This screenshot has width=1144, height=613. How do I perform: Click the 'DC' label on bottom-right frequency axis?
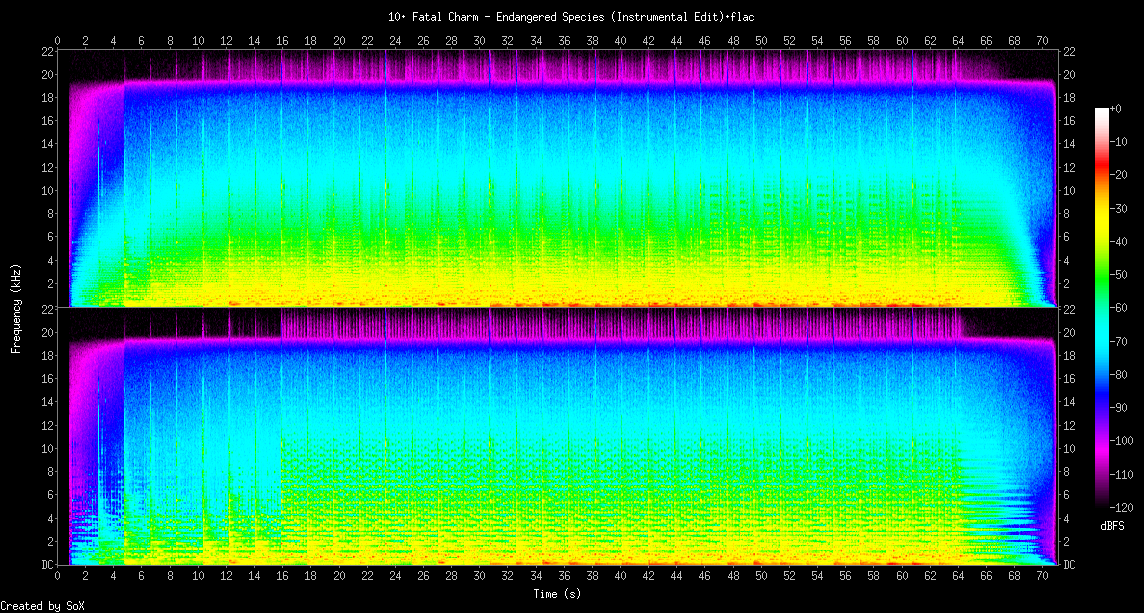1069,564
